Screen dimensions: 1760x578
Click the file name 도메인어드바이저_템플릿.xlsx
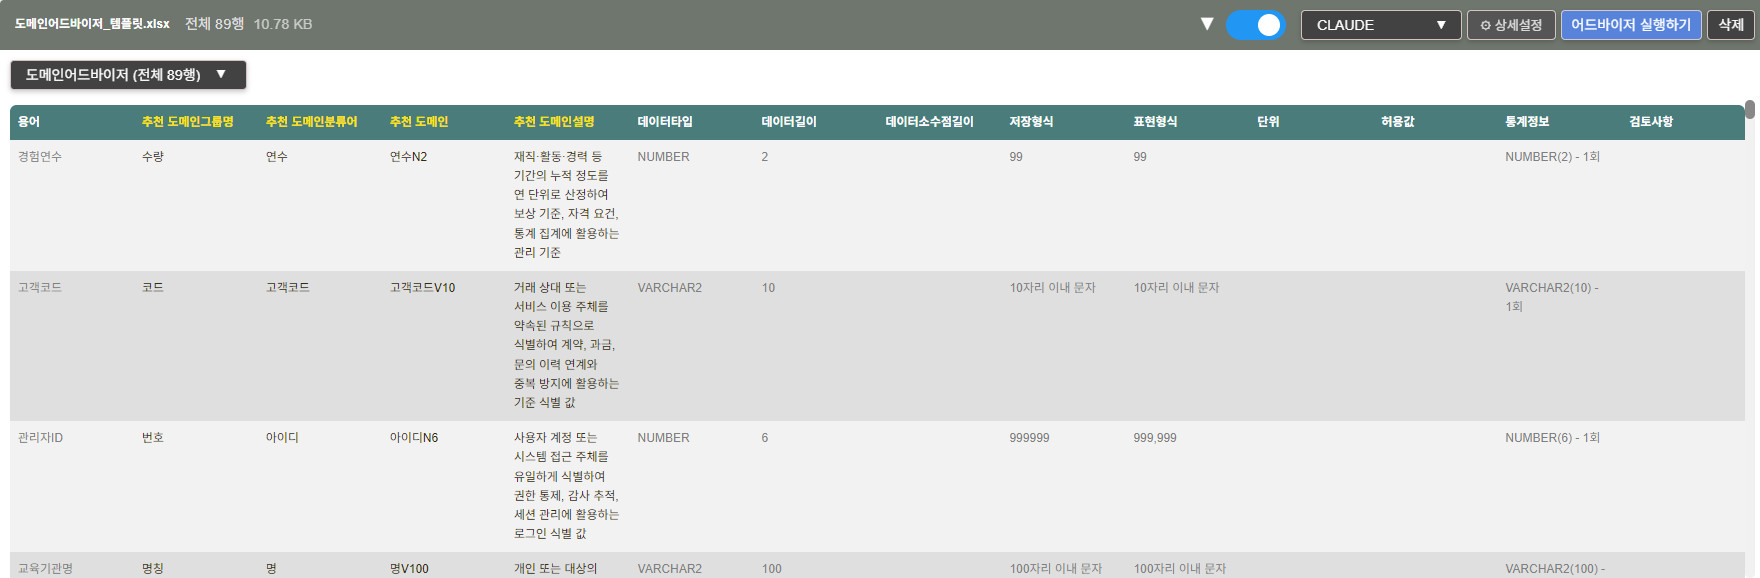[x=92, y=24]
